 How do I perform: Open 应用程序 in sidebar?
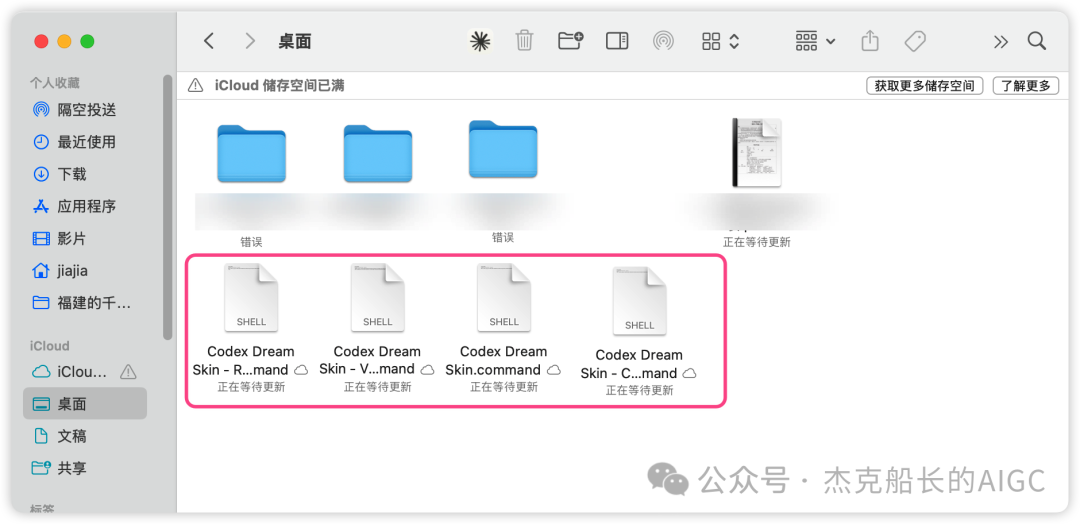tap(87, 206)
